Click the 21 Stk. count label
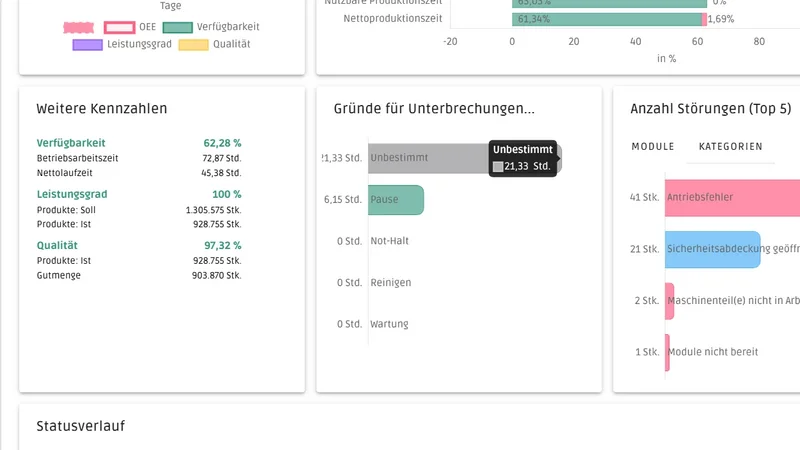The width and height of the screenshot is (800, 450). coord(644,249)
